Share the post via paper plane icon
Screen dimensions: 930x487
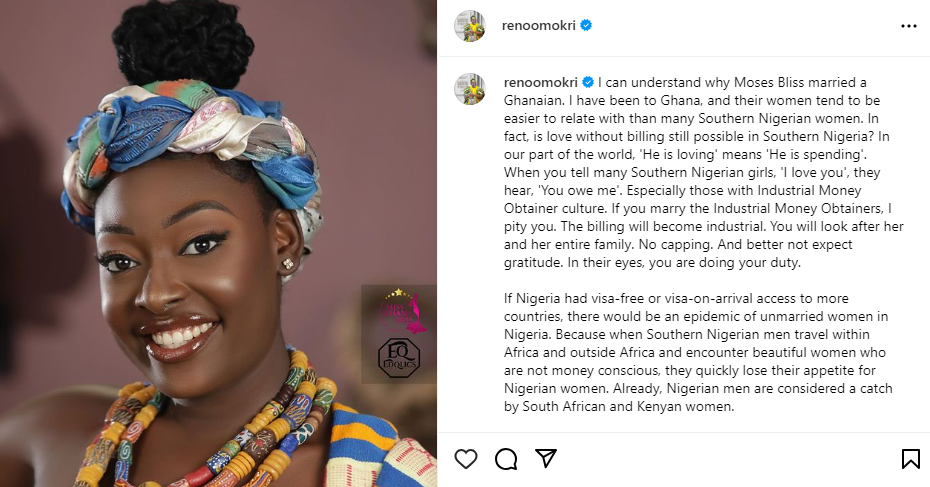[545, 459]
